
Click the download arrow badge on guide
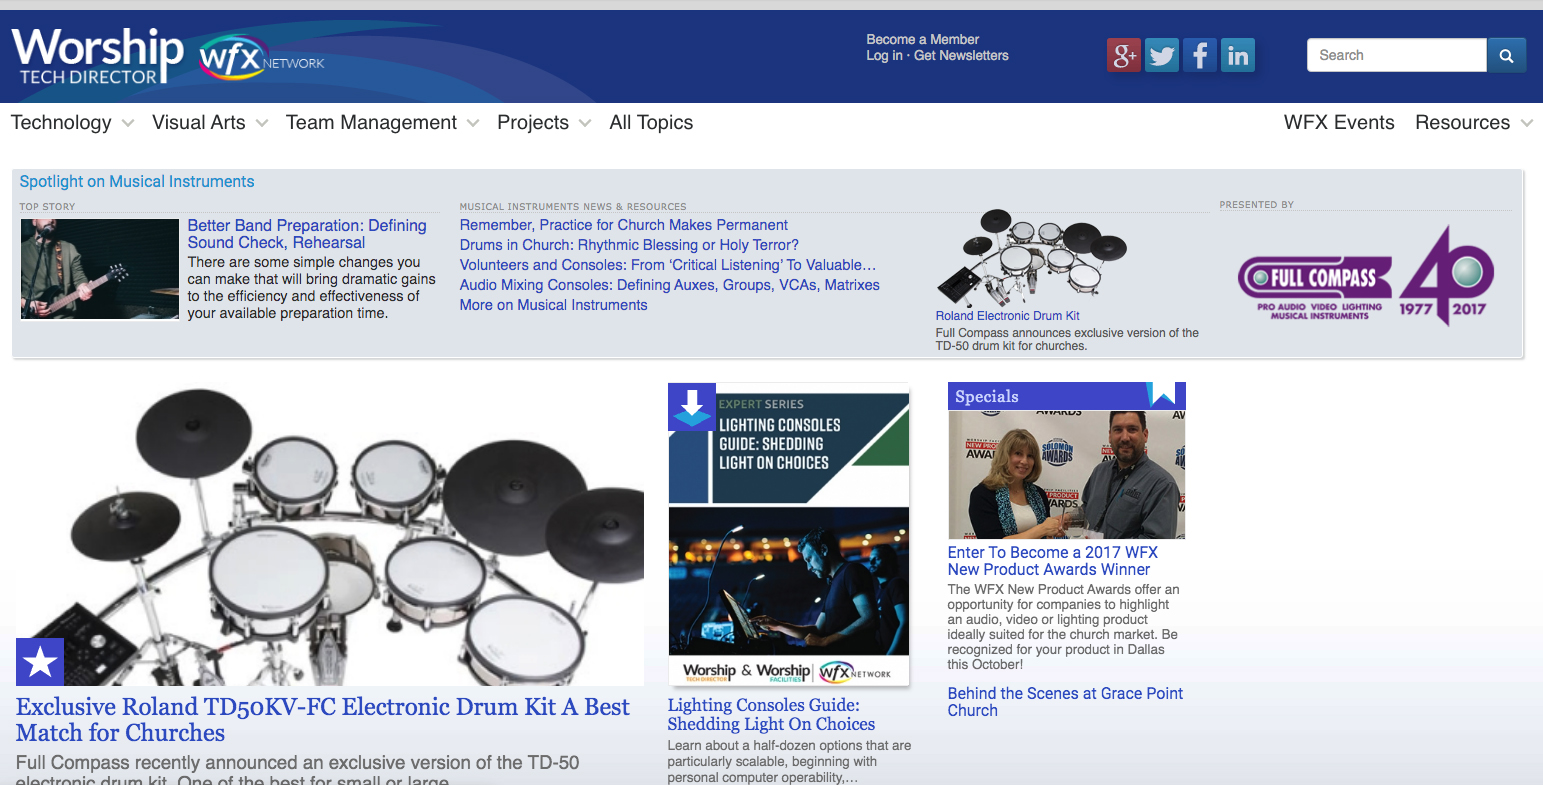coord(691,406)
